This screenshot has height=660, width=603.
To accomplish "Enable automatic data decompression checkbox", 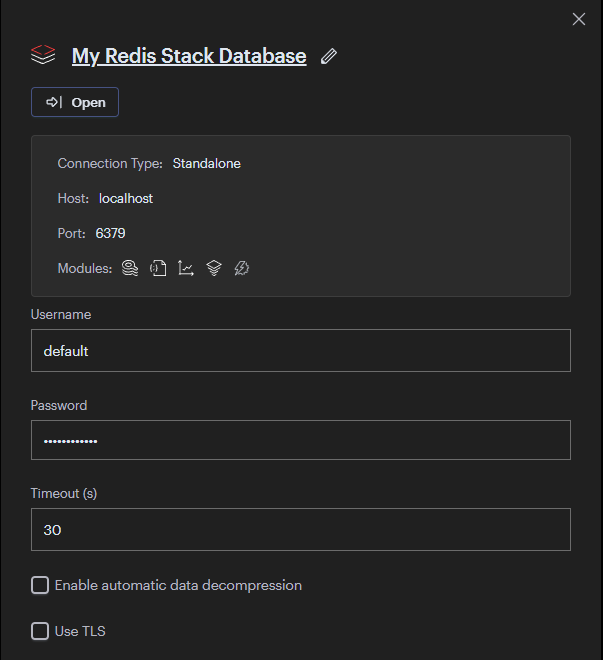I will (x=40, y=585).
